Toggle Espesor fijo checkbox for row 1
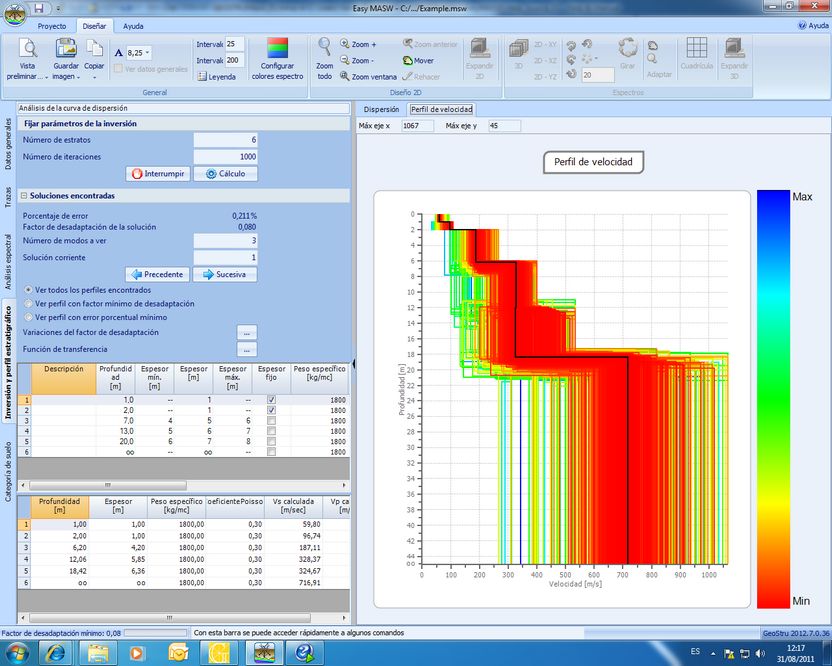 [x=271, y=400]
